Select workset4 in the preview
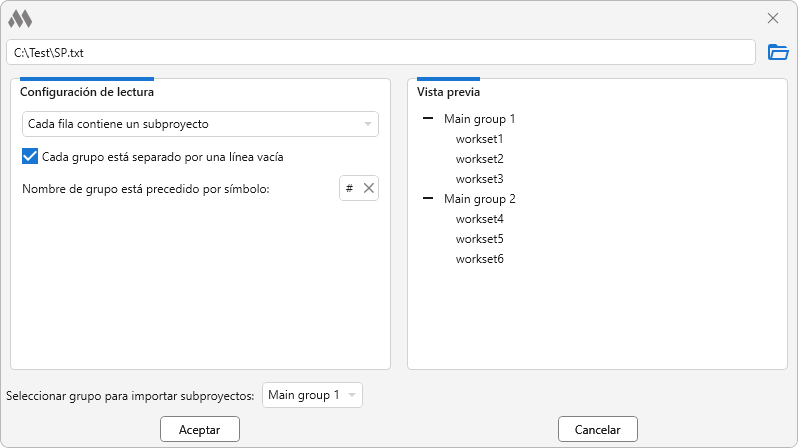This screenshot has height=448, width=798. (479, 219)
